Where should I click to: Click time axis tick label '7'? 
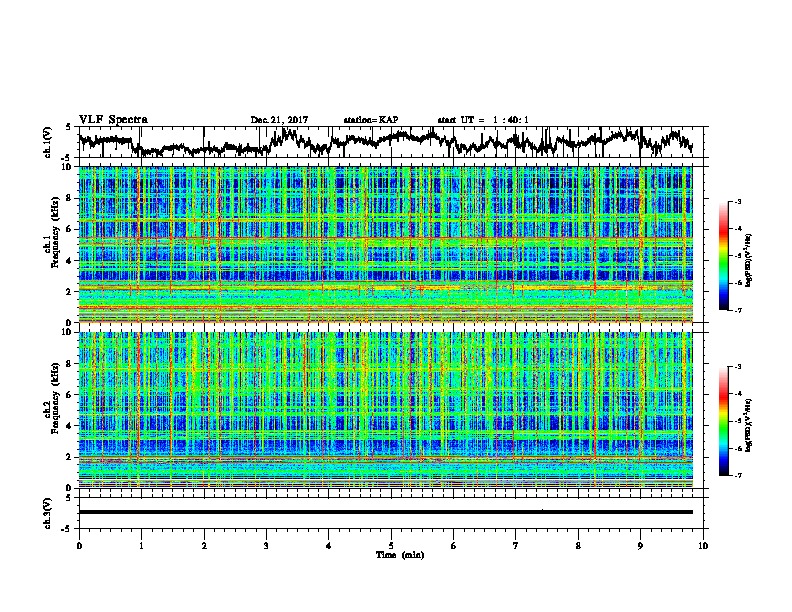(x=516, y=546)
